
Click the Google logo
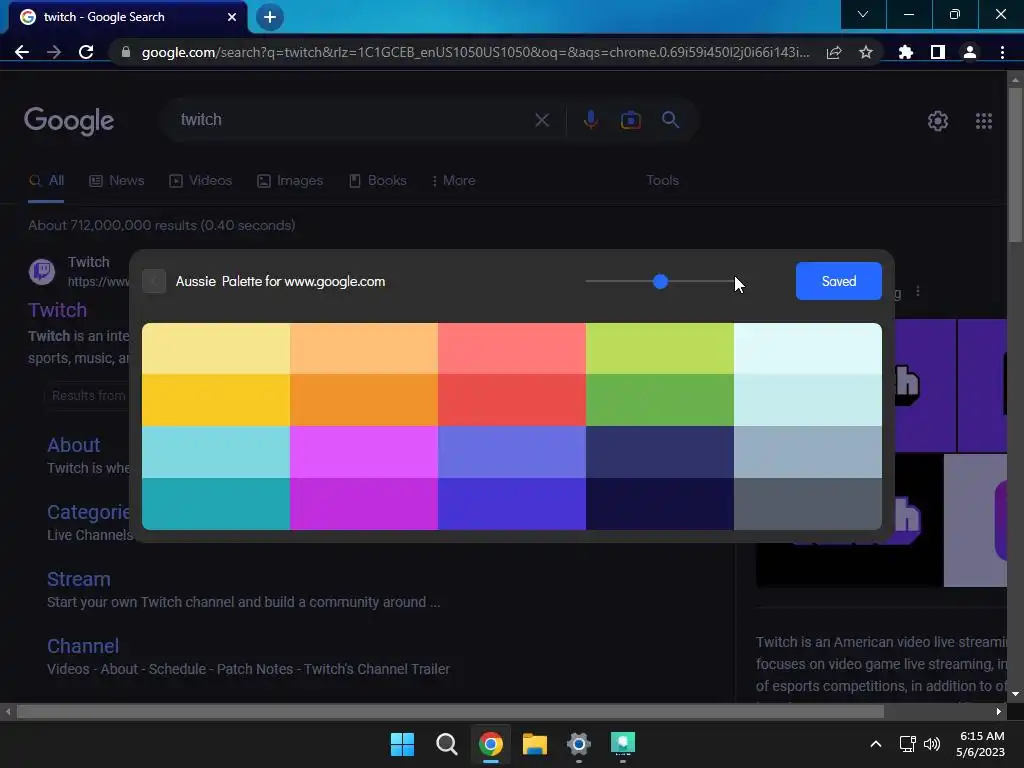click(69, 121)
